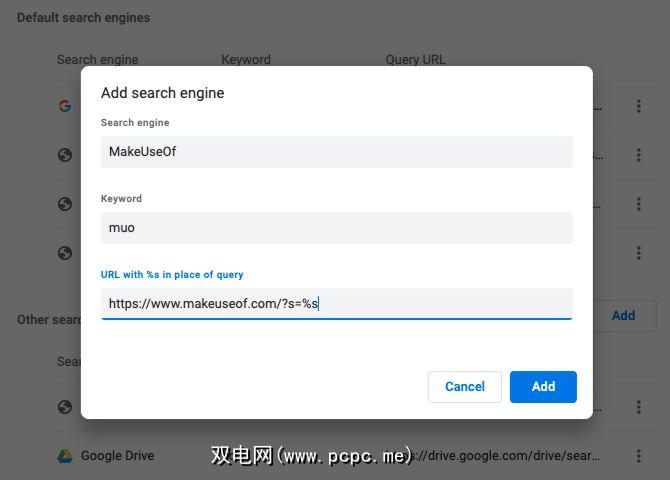Cancel the Add search engine dialog
The width and height of the screenshot is (670, 480).
(x=464, y=386)
